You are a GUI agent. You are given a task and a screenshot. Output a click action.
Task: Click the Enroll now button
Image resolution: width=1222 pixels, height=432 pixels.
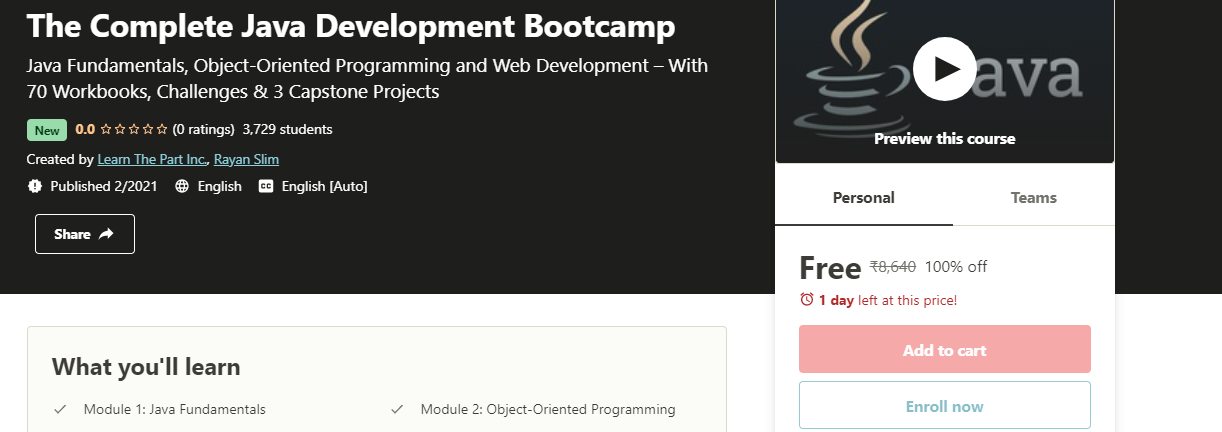945,405
